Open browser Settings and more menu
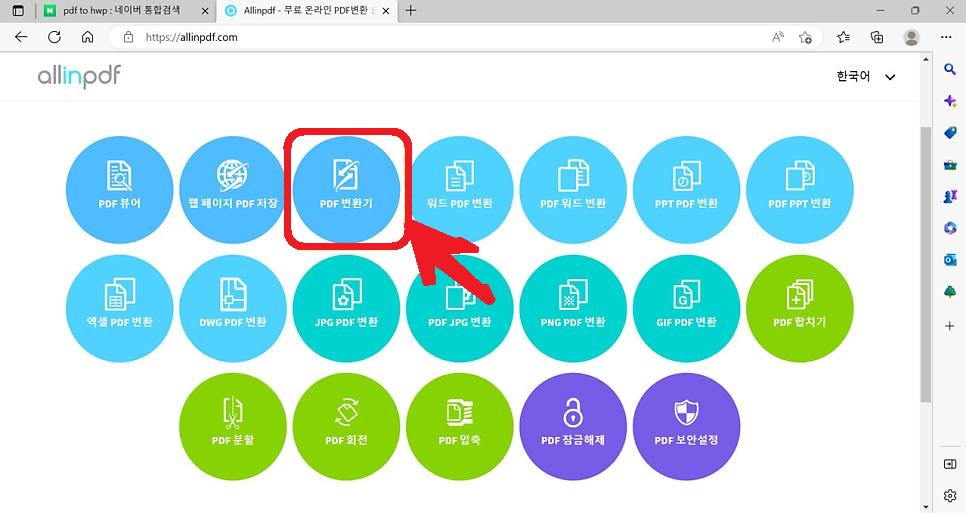 pyautogui.click(x=946, y=37)
